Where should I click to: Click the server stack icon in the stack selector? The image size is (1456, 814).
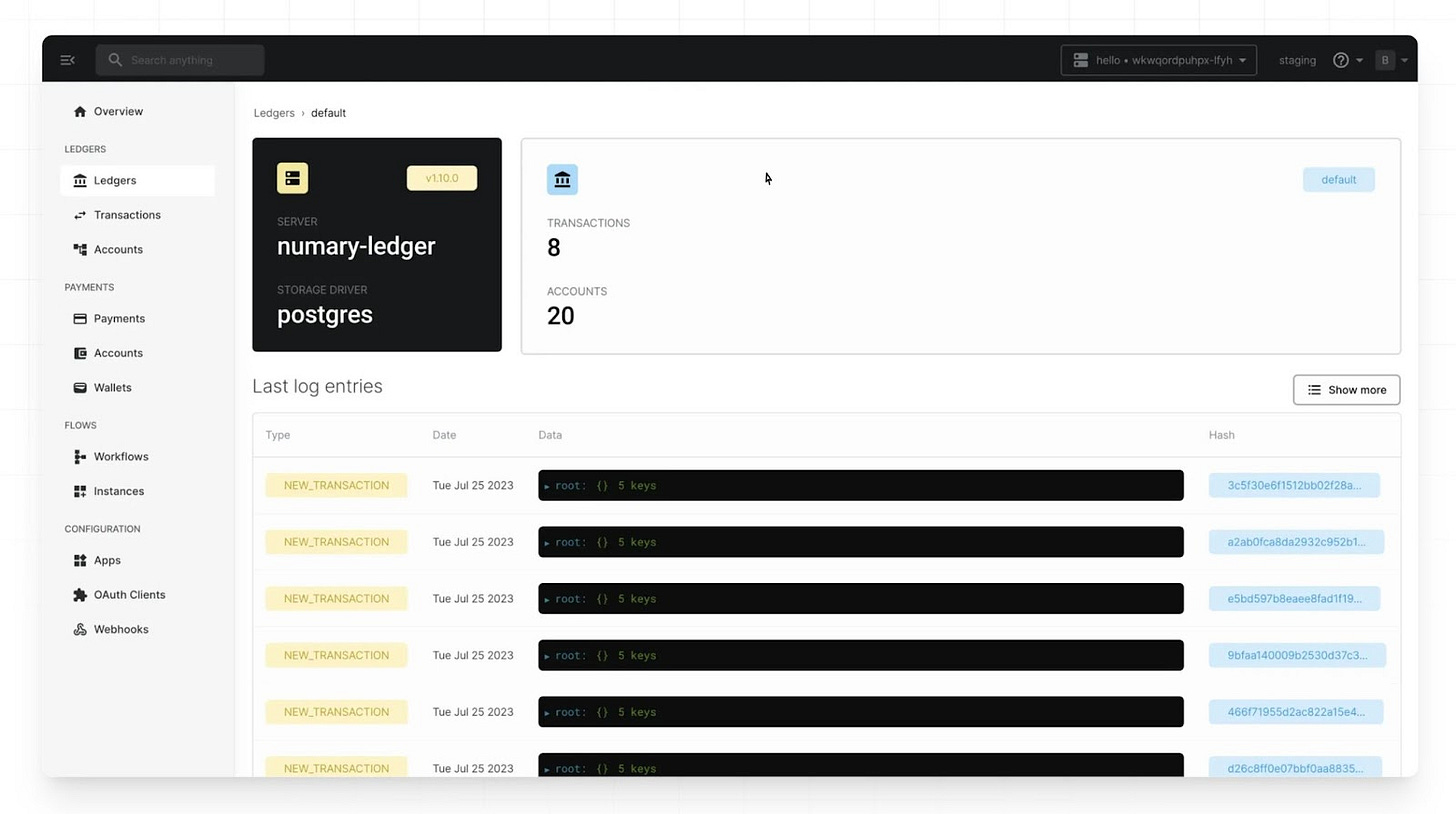1080,60
